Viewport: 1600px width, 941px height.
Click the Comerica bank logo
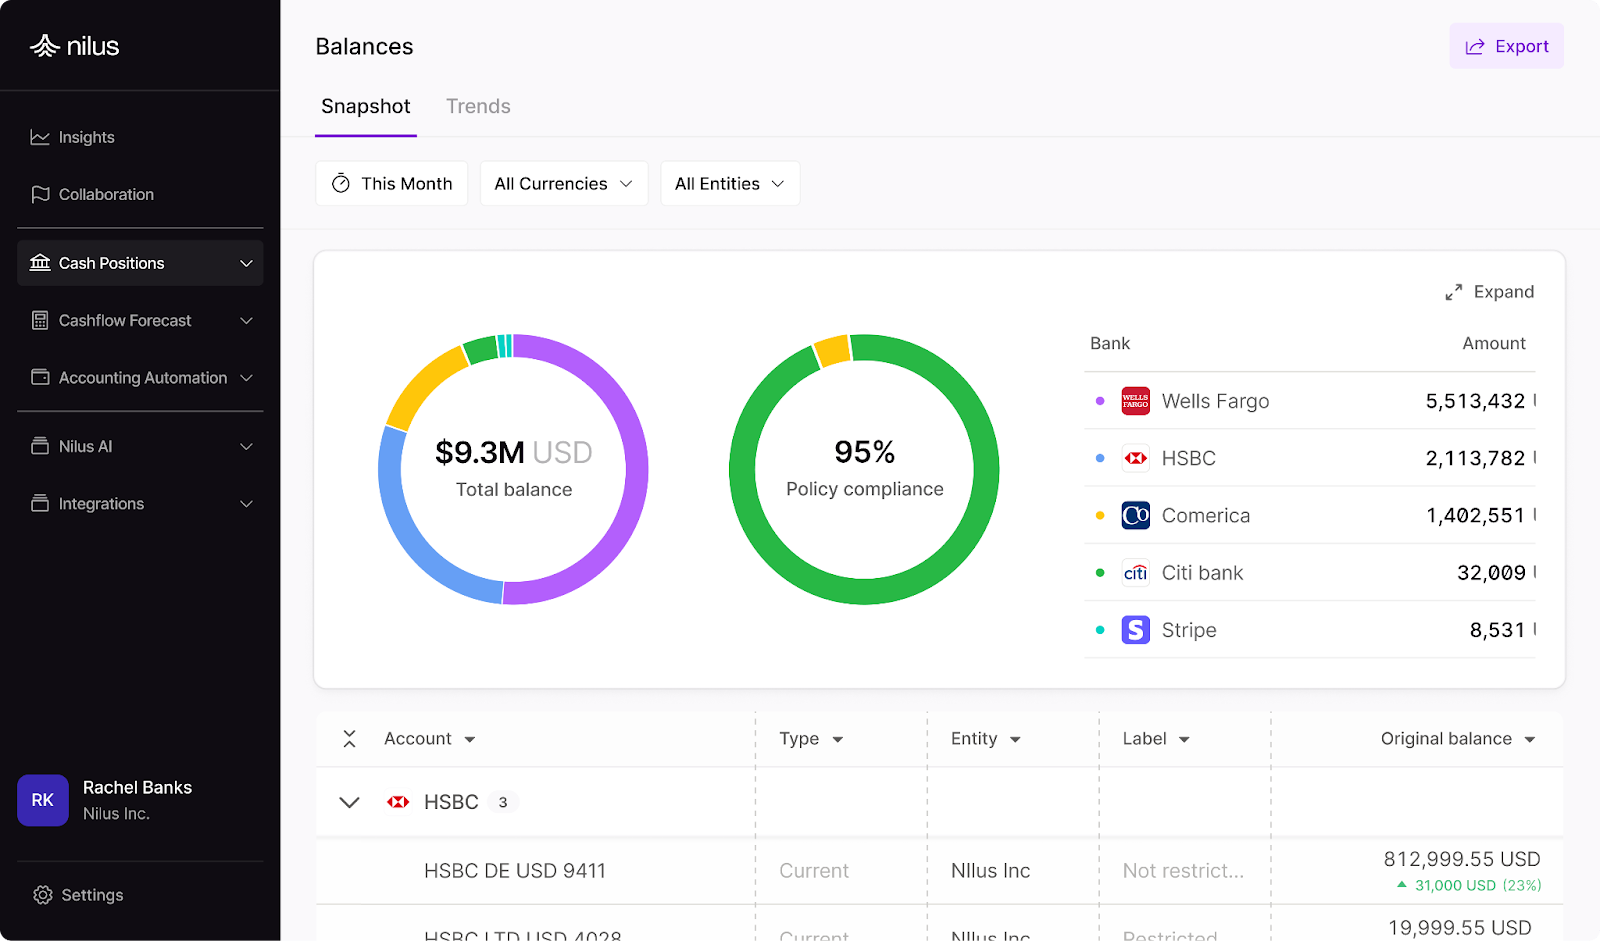coord(1135,516)
